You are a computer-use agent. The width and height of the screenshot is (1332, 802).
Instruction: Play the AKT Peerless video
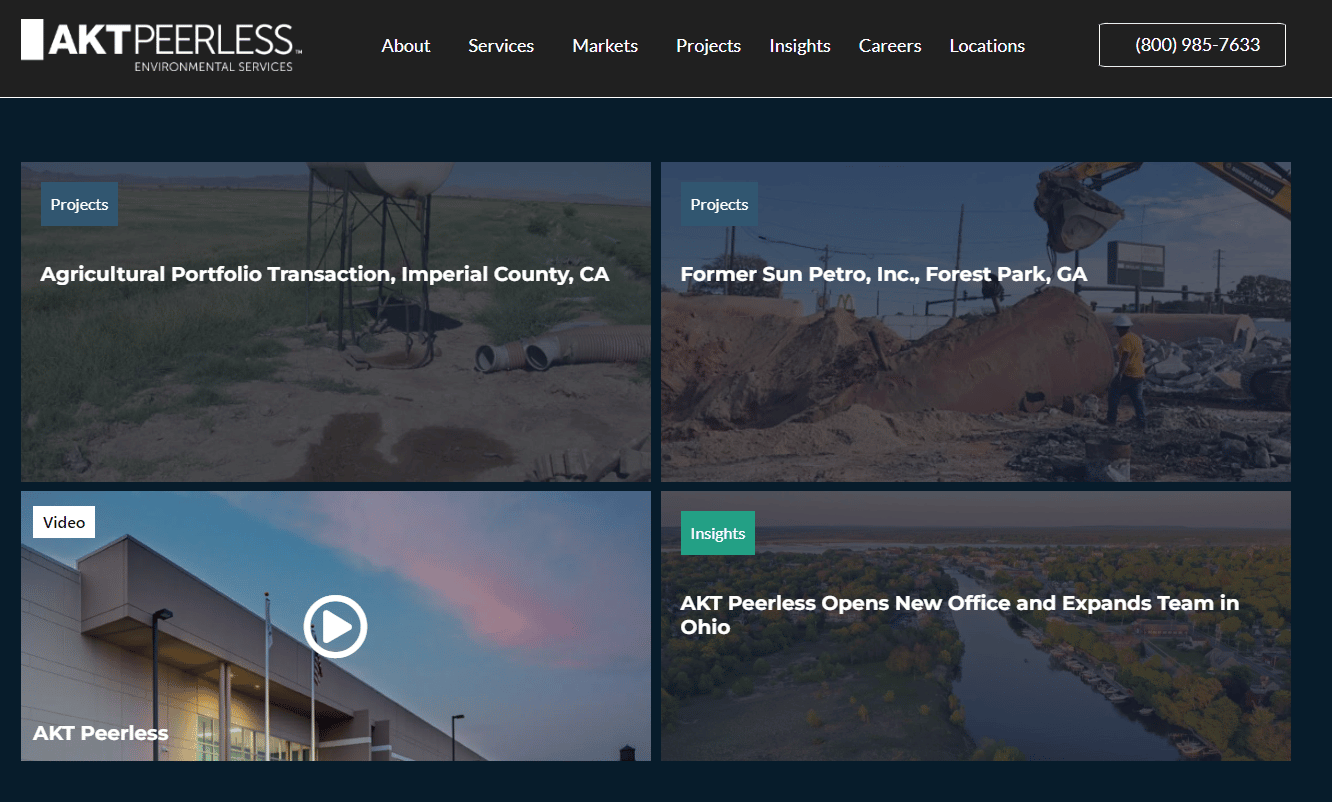(x=335, y=627)
